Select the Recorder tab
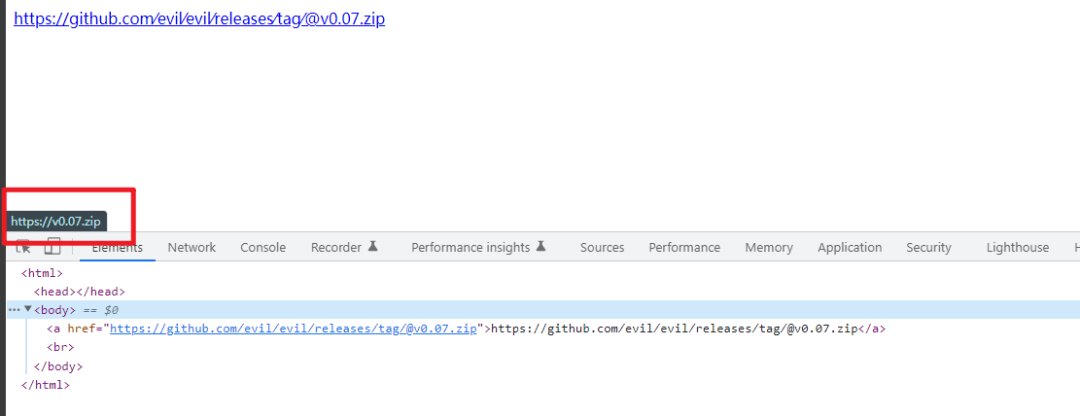The width and height of the screenshot is (1080, 416). click(344, 248)
